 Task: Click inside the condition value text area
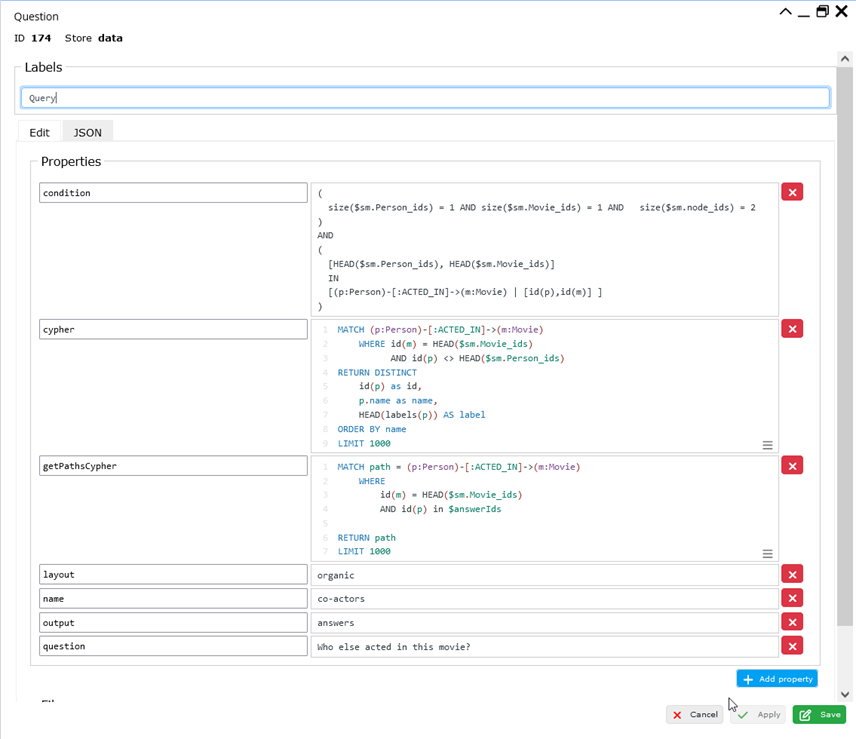(544, 249)
